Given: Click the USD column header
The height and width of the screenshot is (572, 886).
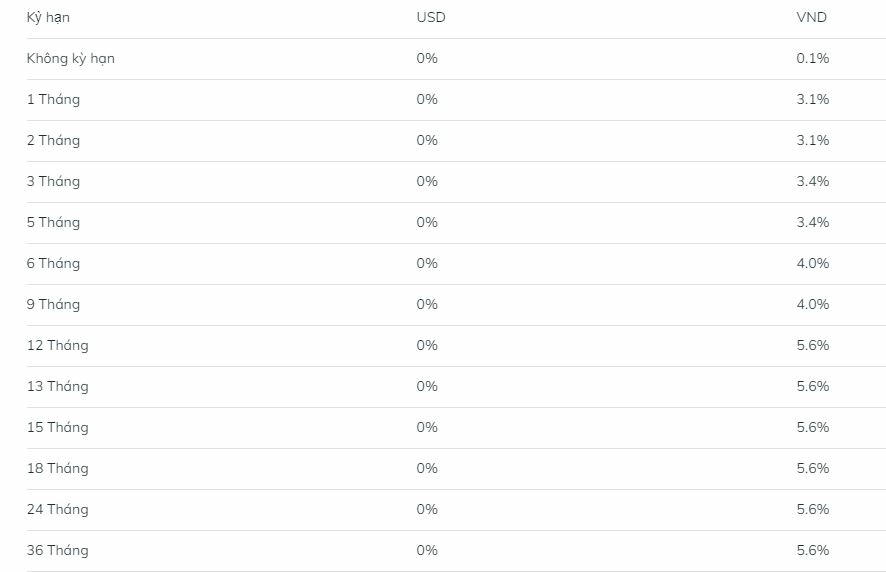Looking at the screenshot, I should pos(431,18).
